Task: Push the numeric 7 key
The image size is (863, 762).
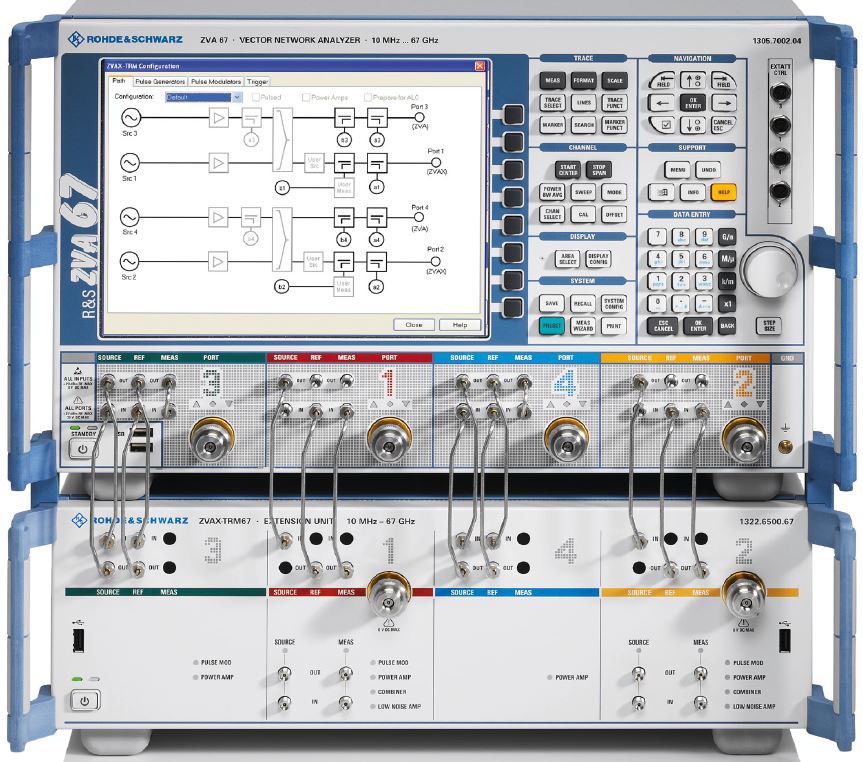Action: (657, 237)
